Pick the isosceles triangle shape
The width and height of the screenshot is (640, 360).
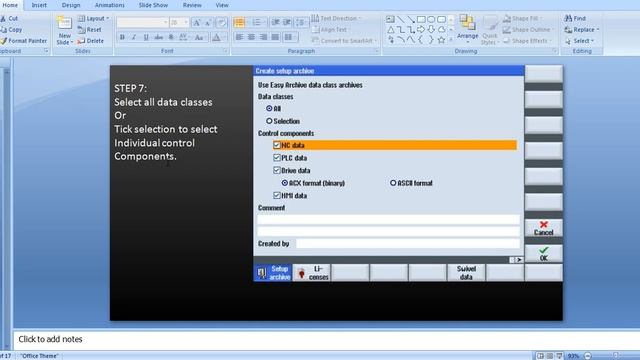(391, 29)
